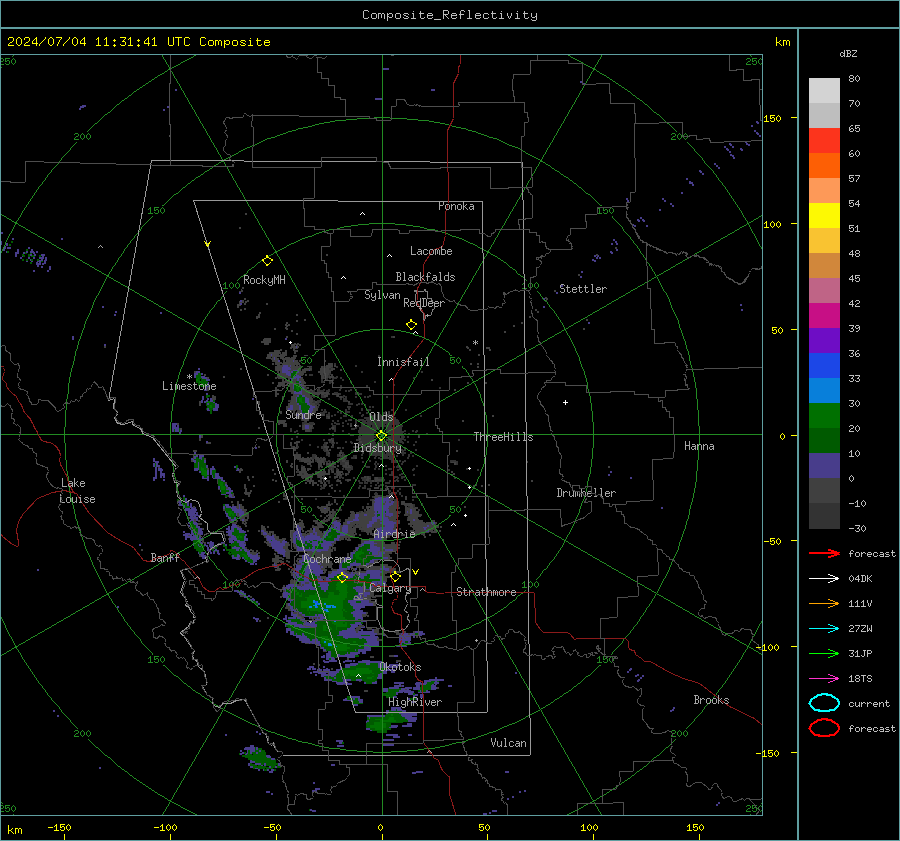Screen dimensions: 900x841
Task: Click the Ponoka label
Action: tap(456, 206)
